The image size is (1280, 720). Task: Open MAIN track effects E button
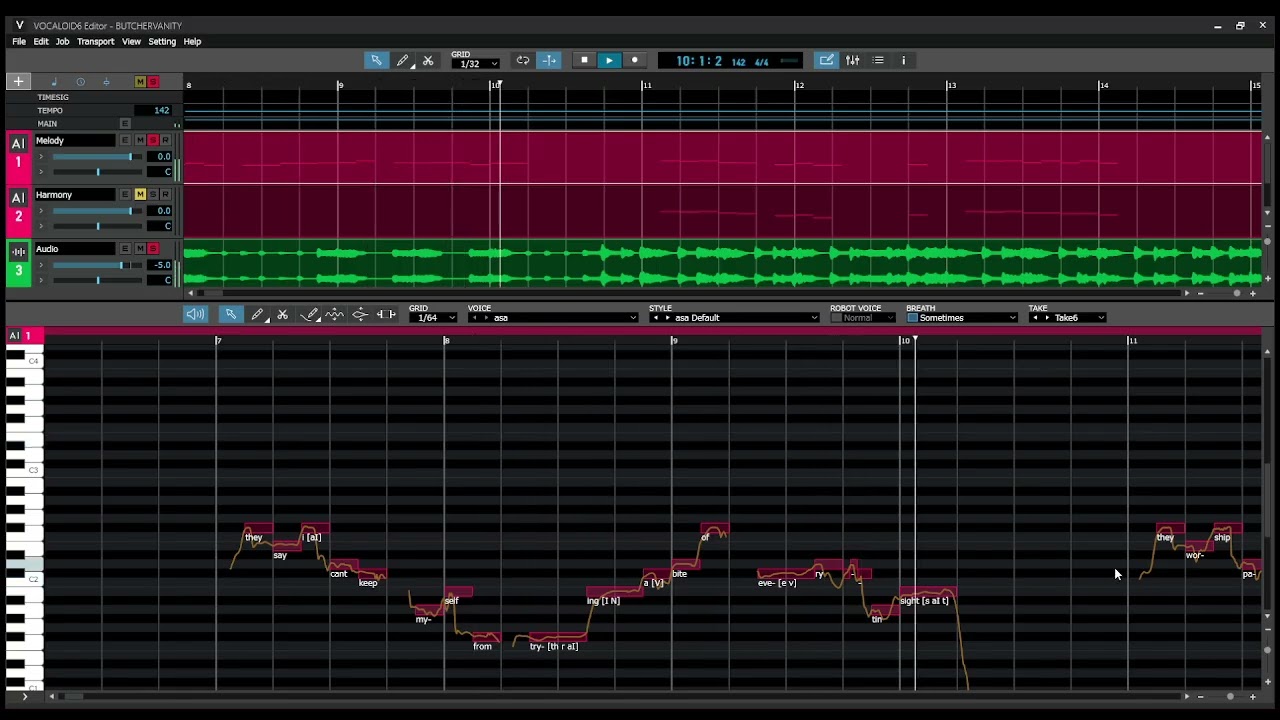click(x=125, y=124)
